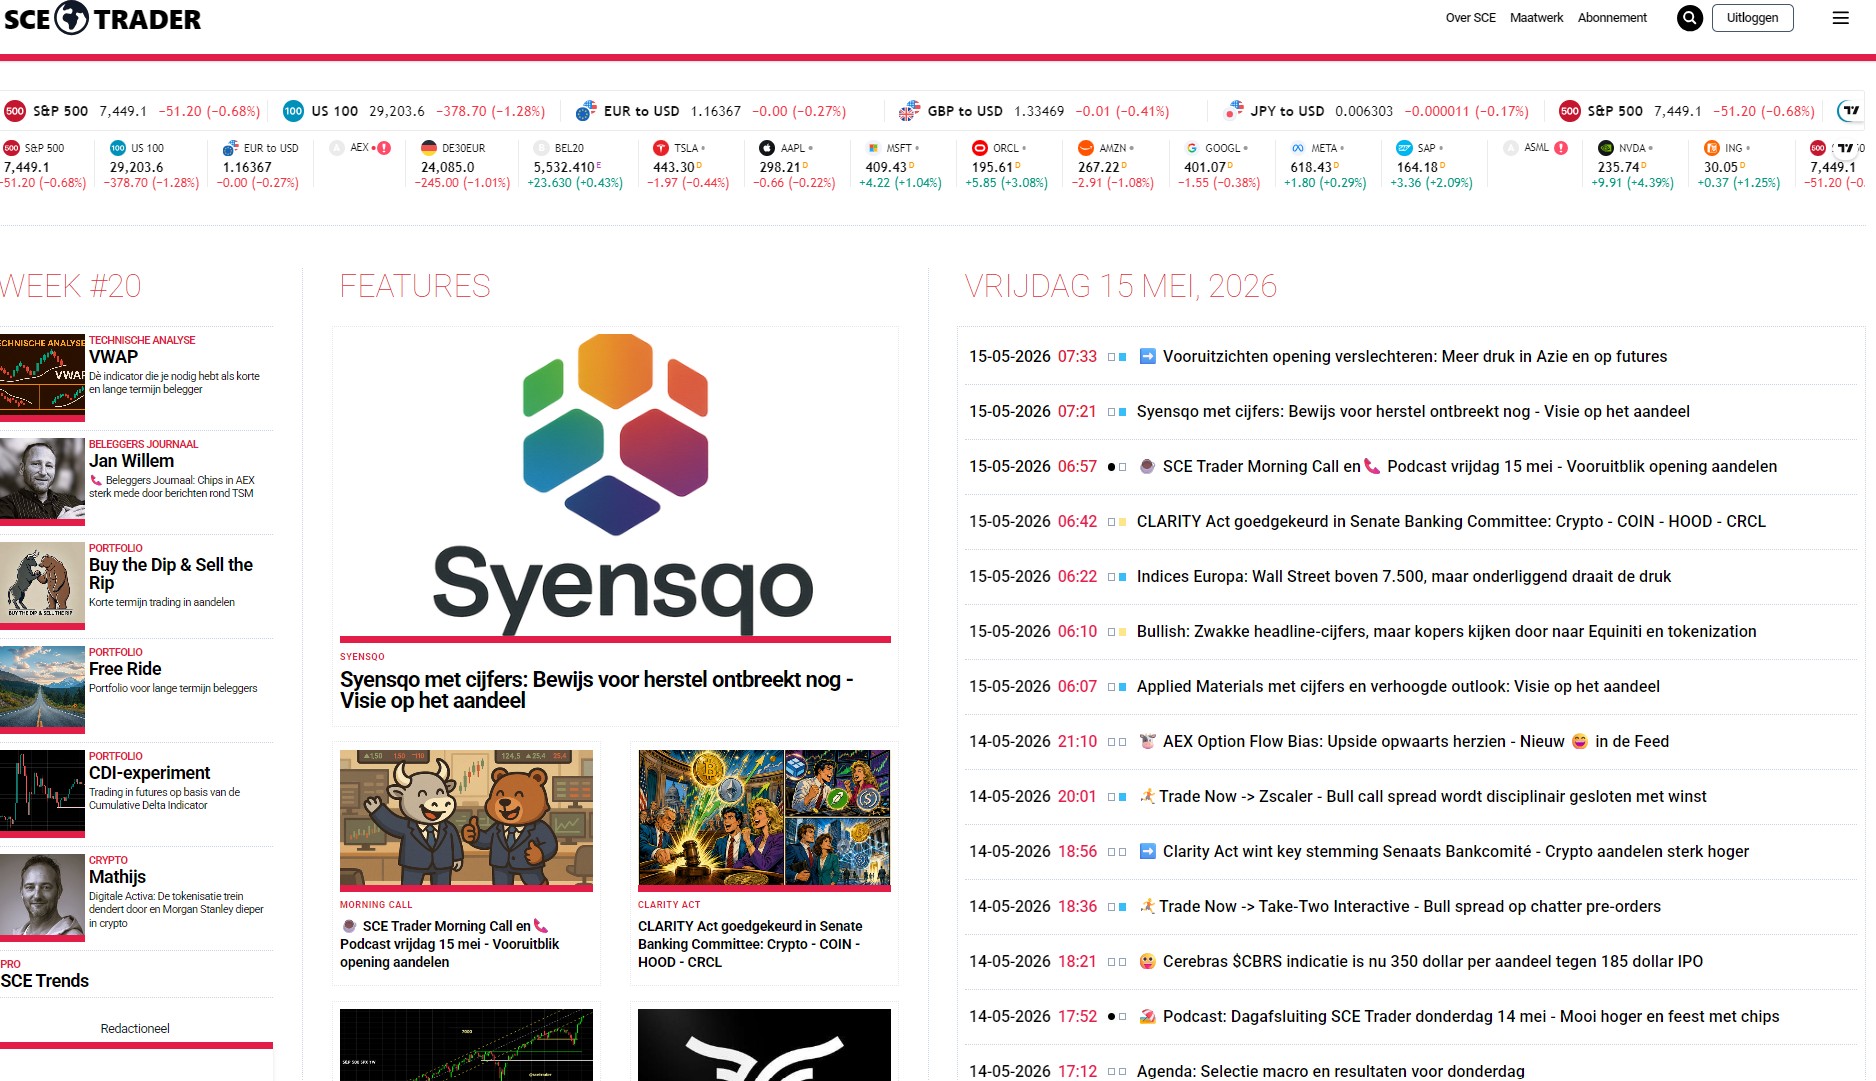Screen dimensions: 1876x1081
Task: Open the SCE Trends pro link
Action: [x=45, y=981]
